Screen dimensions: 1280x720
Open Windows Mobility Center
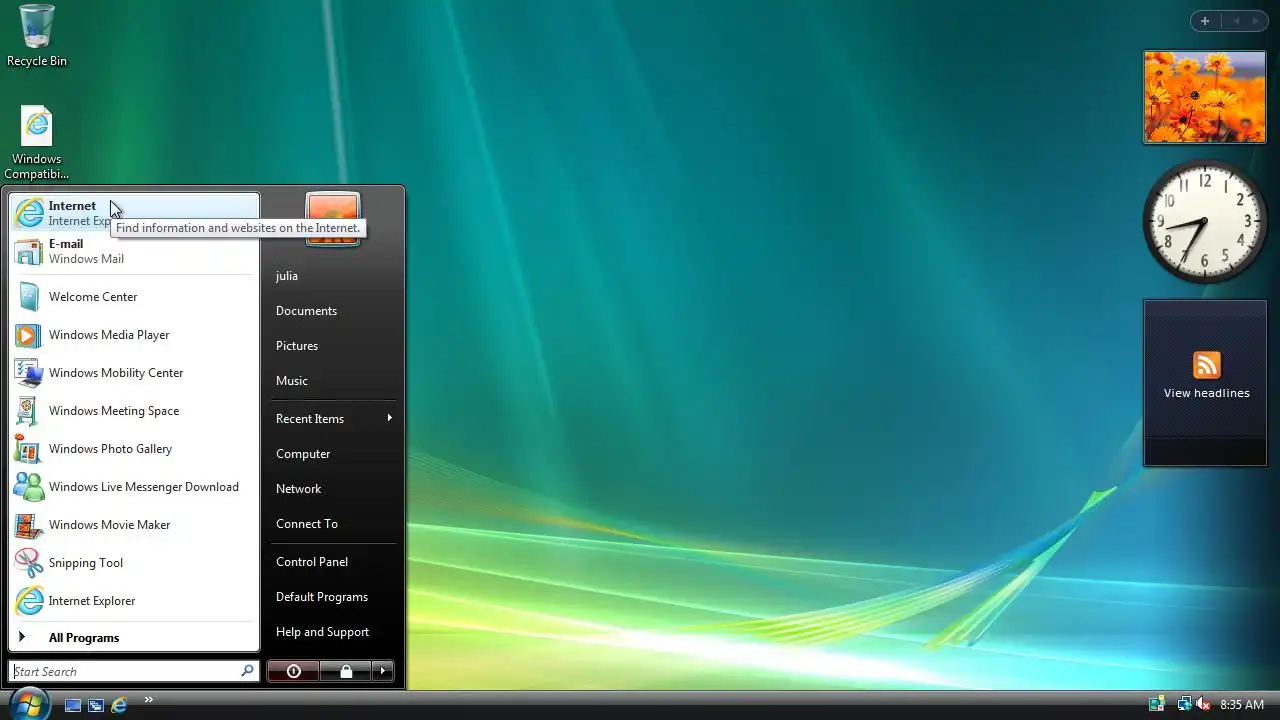[x=134, y=373]
